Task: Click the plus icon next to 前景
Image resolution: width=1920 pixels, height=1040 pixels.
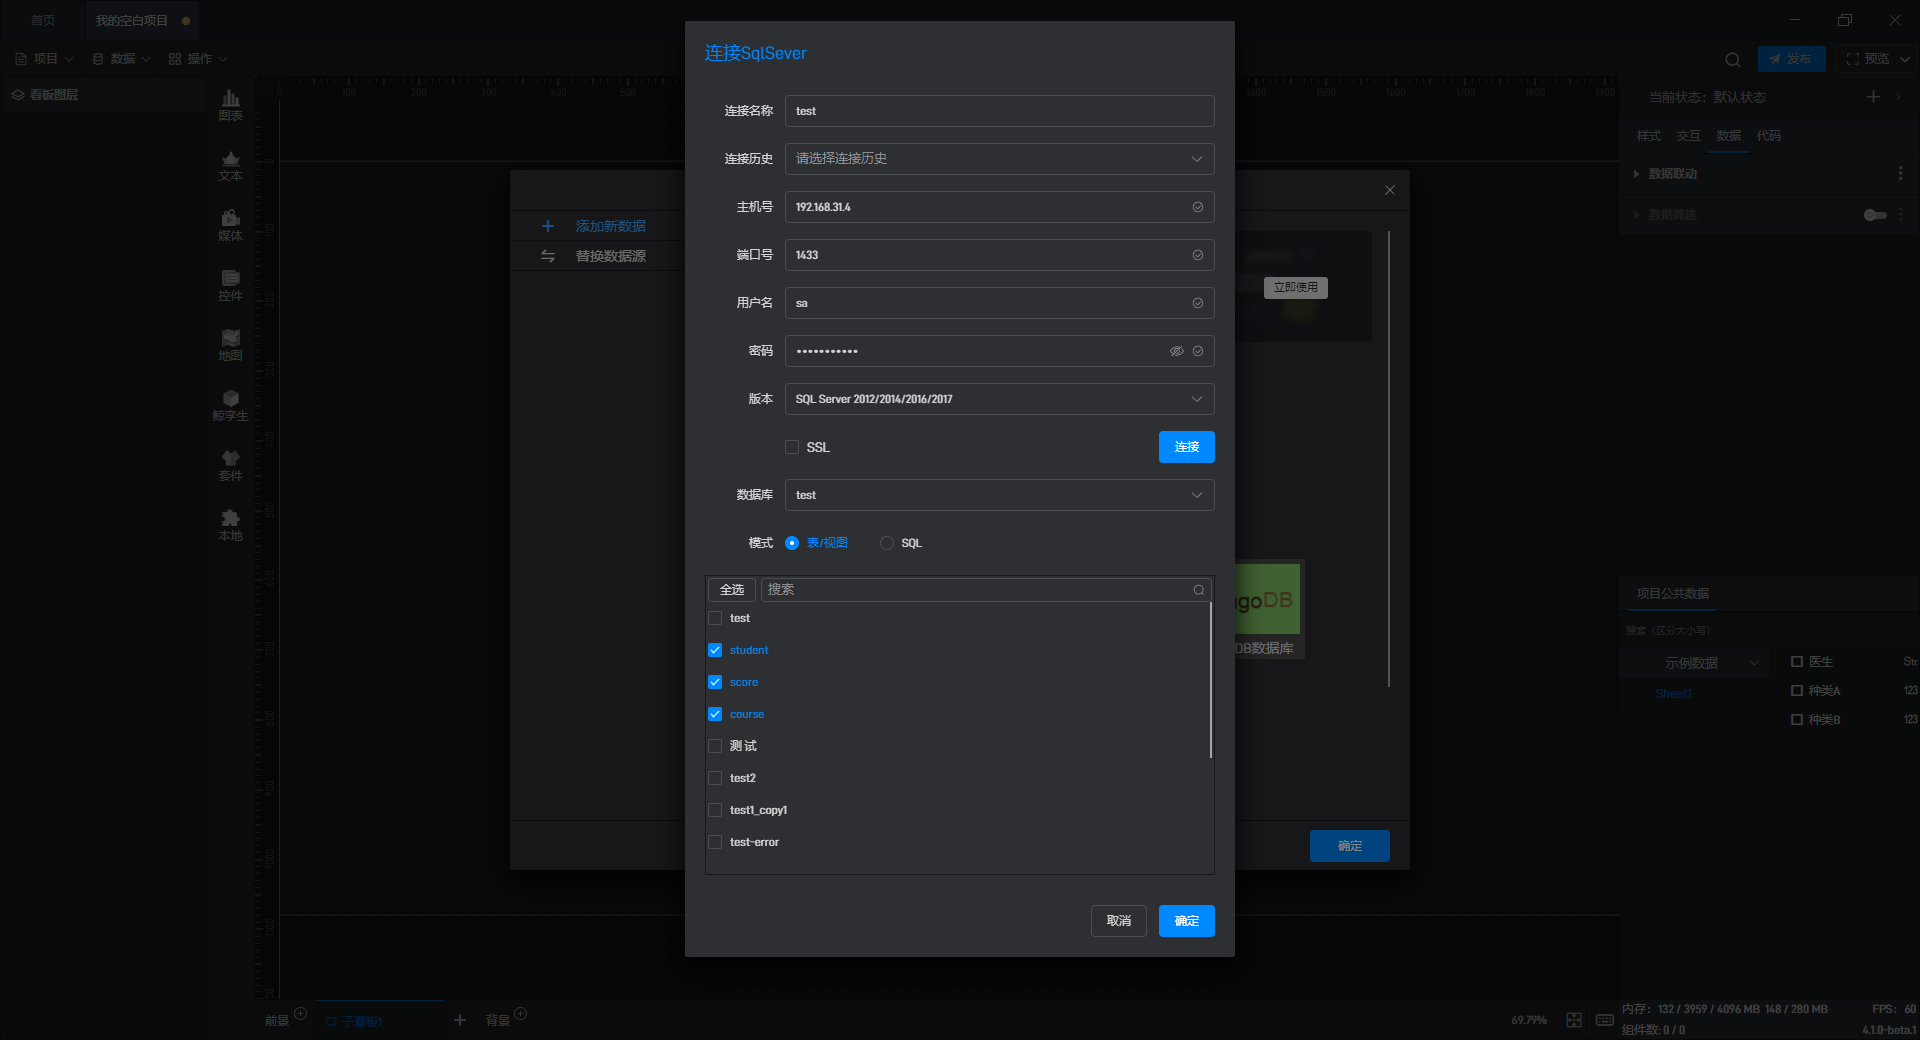Action: [x=300, y=1014]
